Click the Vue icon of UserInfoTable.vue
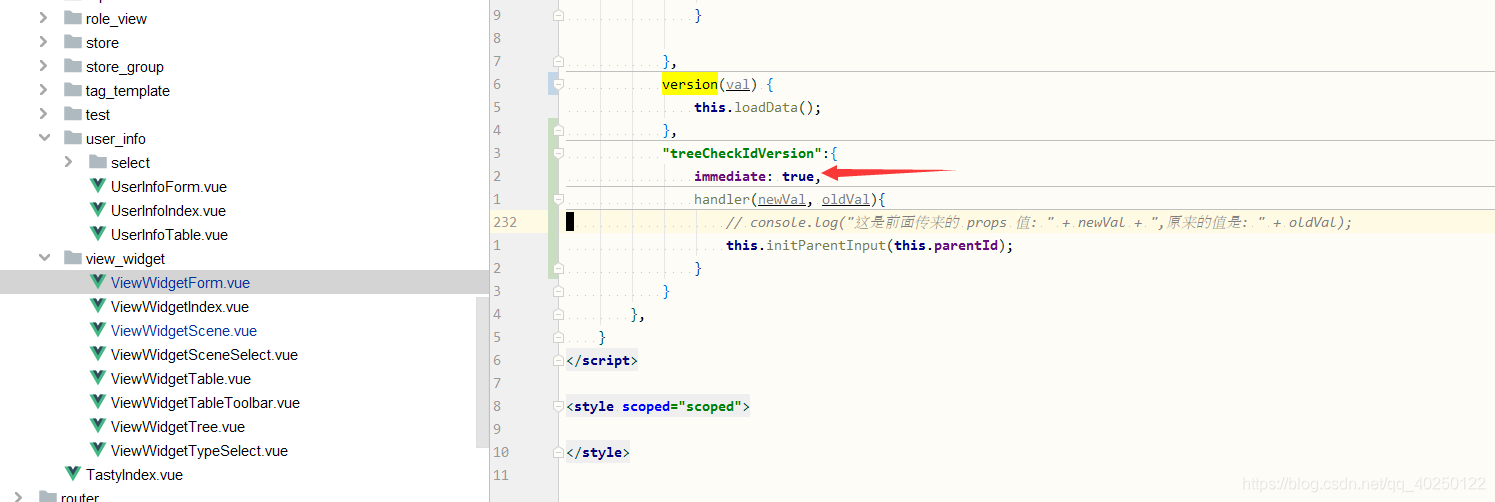 click(98, 234)
